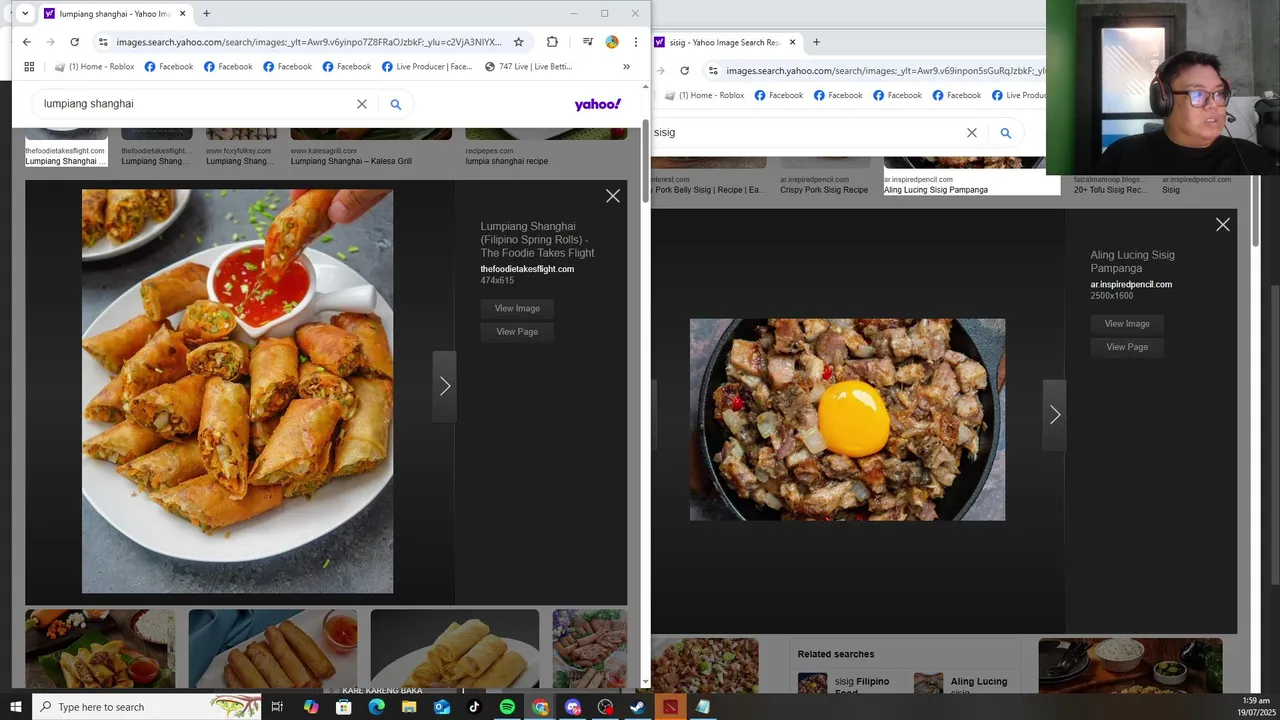This screenshot has width=1280, height=720.
Task: Open Aling Lucing Sisig Pampanga title in preview
Action: 1132,262
